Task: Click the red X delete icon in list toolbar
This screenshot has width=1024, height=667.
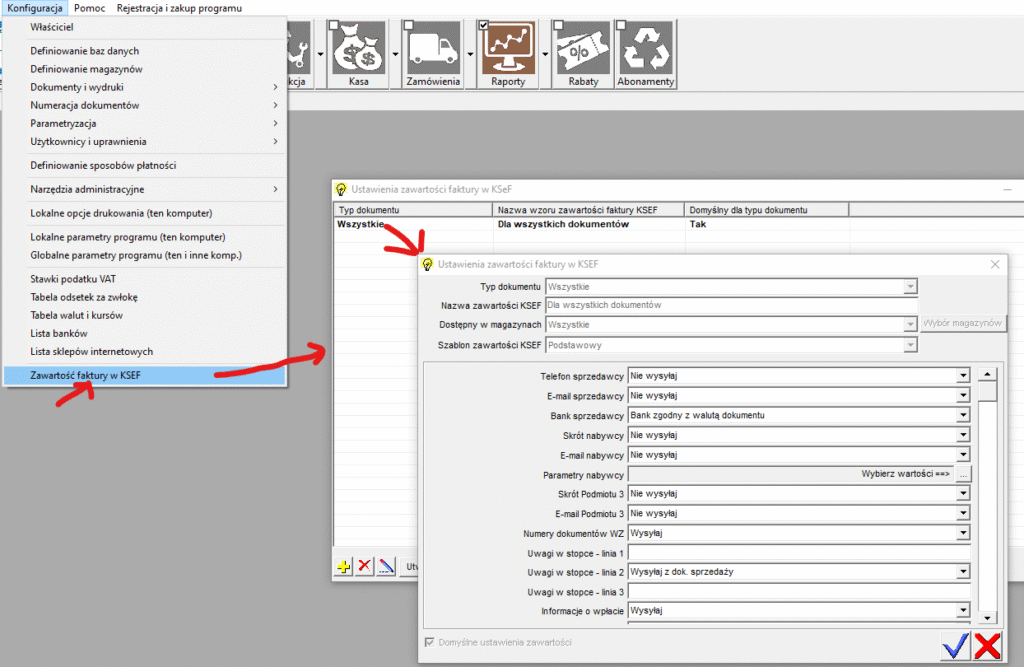Action: pyautogui.click(x=365, y=567)
